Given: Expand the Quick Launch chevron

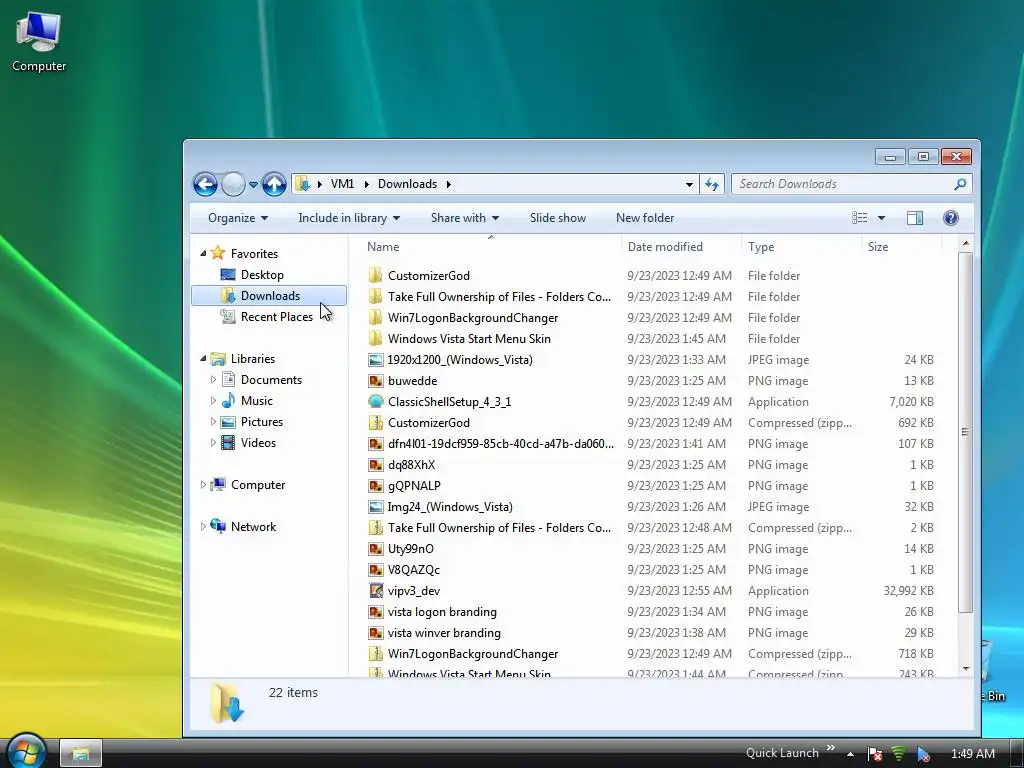Looking at the screenshot, I should tap(831, 748).
